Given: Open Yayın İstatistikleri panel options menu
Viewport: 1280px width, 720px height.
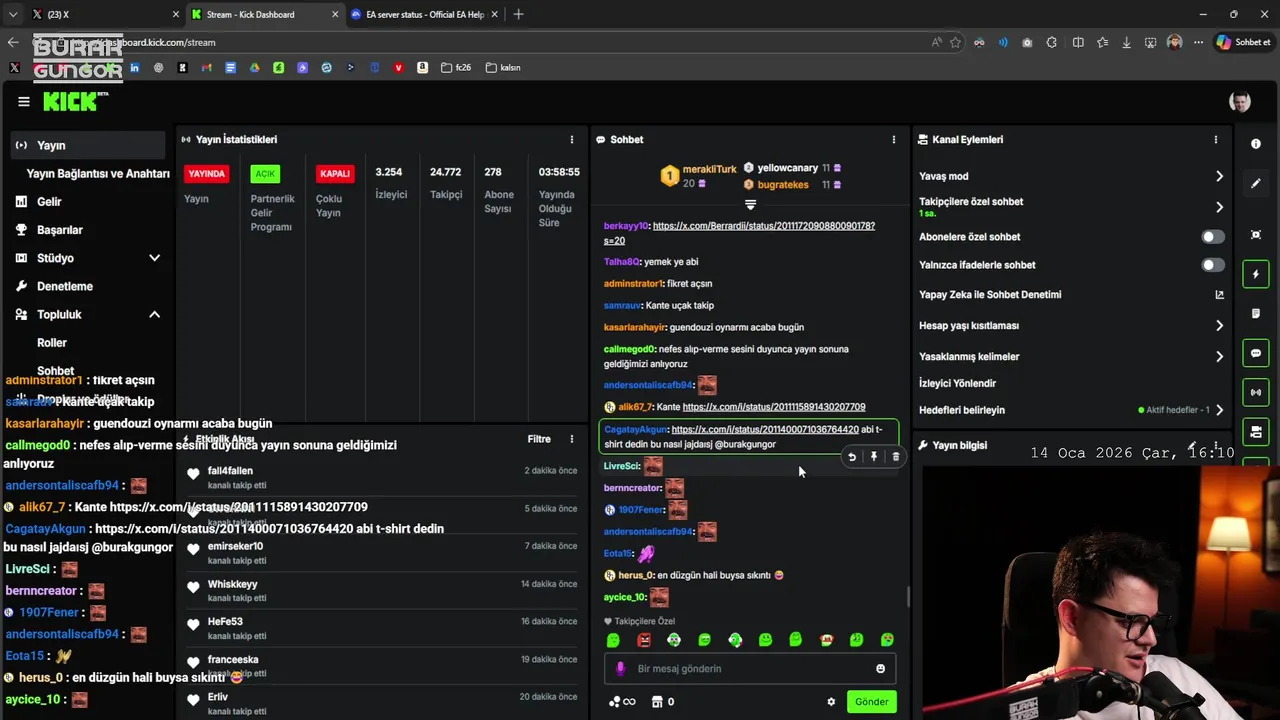Looking at the screenshot, I should 572,140.
